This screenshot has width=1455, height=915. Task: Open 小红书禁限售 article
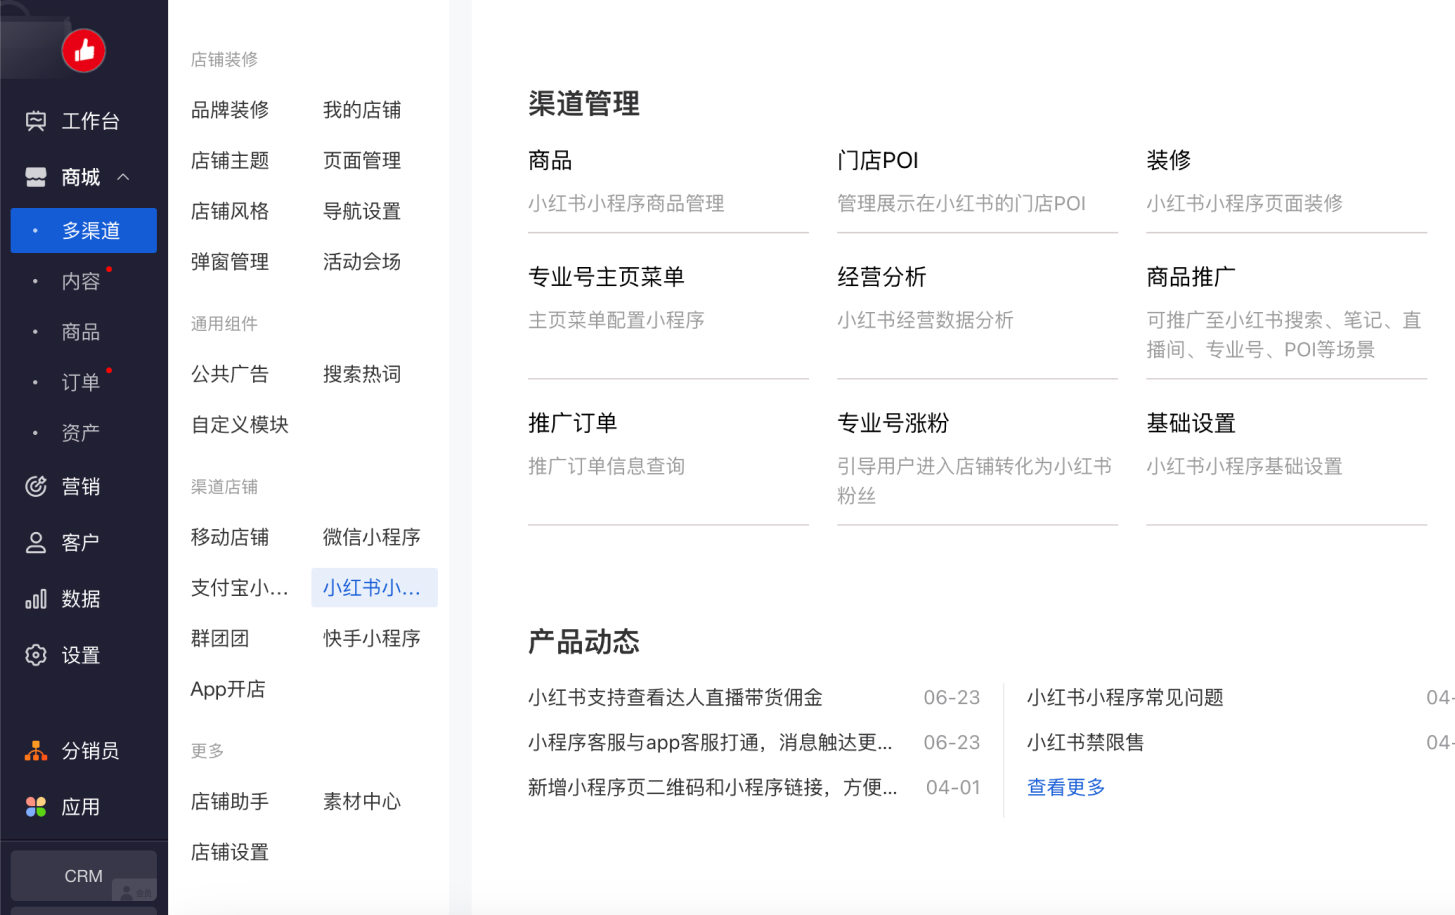[1085, 742]
